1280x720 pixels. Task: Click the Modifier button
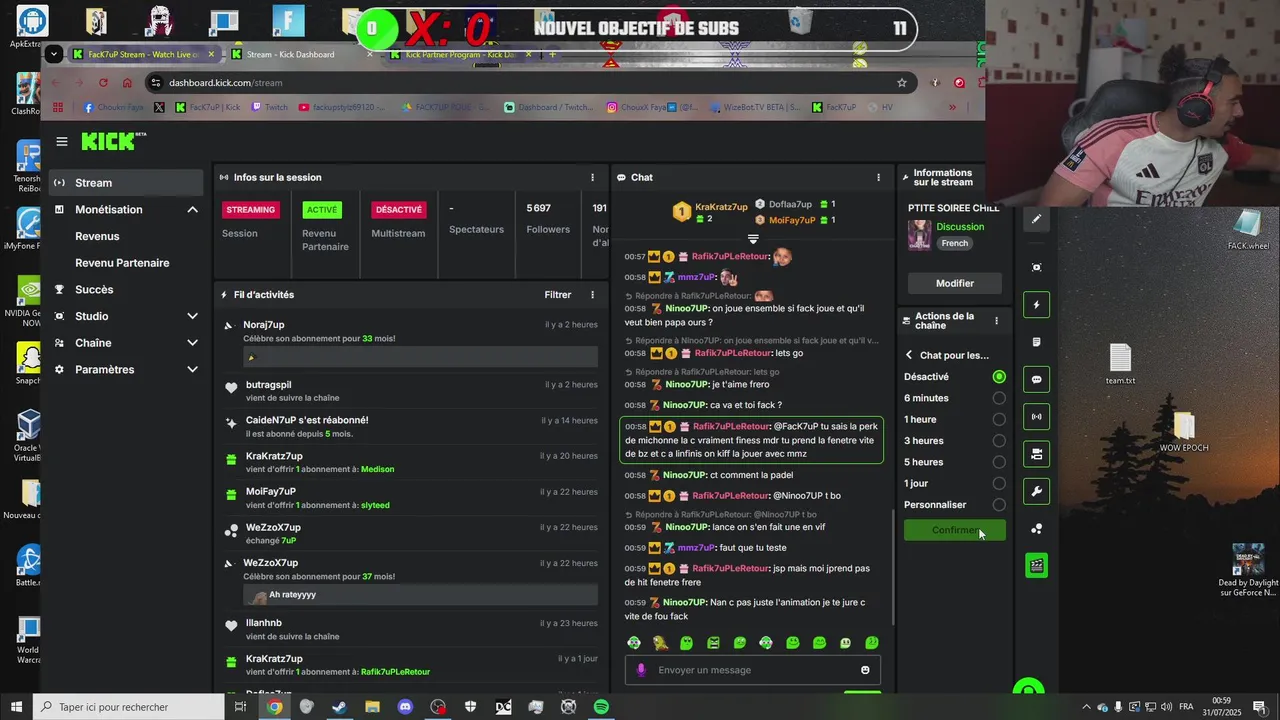954,283
